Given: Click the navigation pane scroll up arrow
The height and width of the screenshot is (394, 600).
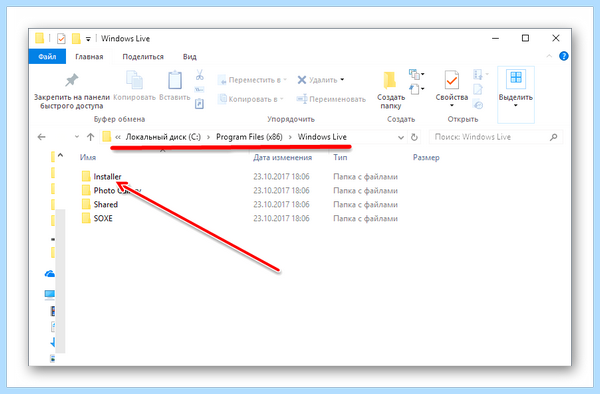Looking at the screenshot, I should (x=60, y=155).
